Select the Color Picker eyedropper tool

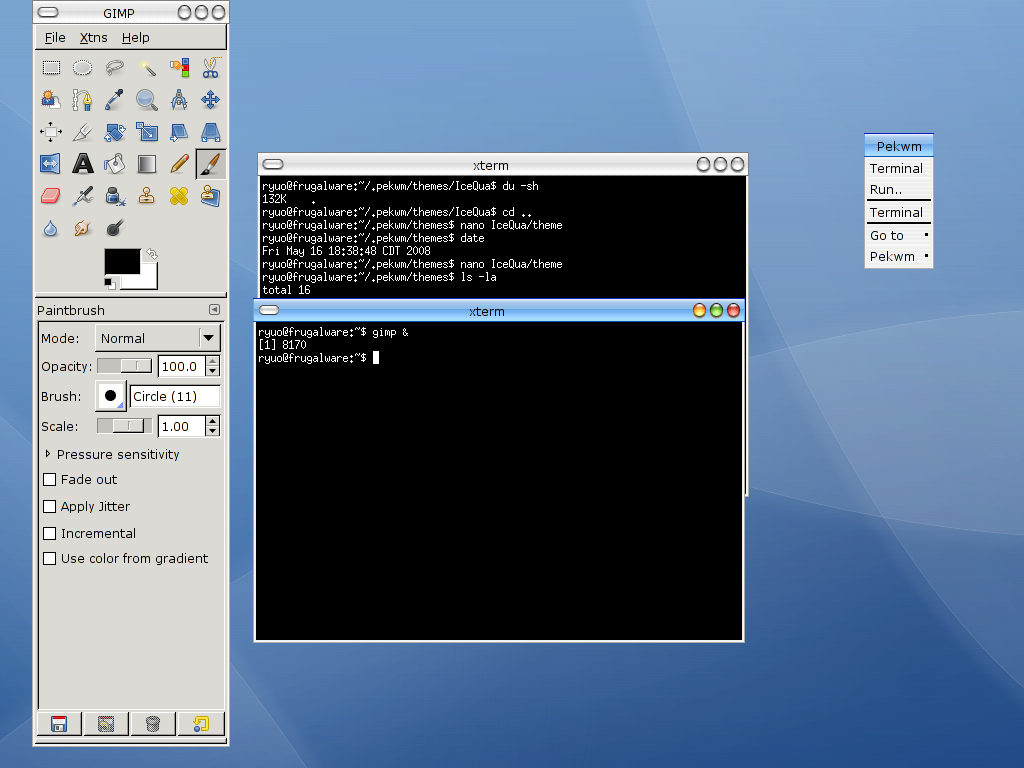point(114,99)
